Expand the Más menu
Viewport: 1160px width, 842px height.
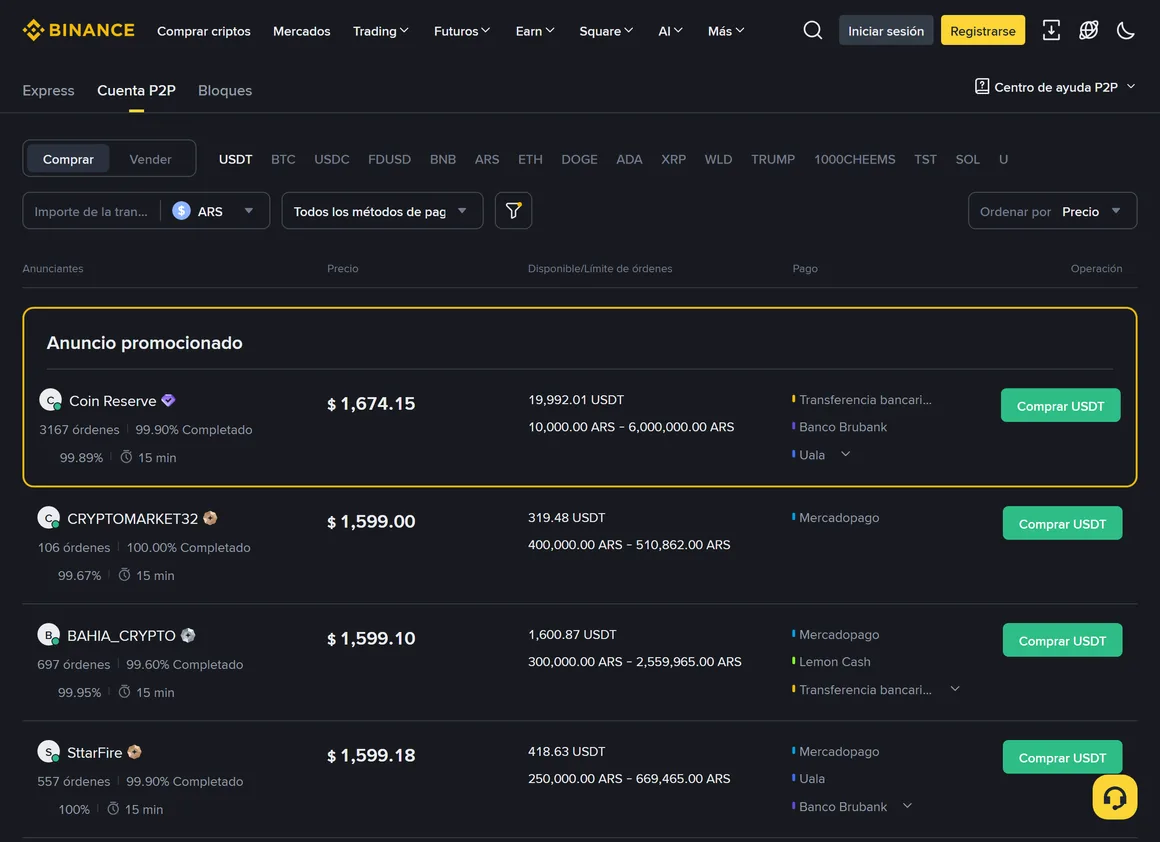point(726,31)
